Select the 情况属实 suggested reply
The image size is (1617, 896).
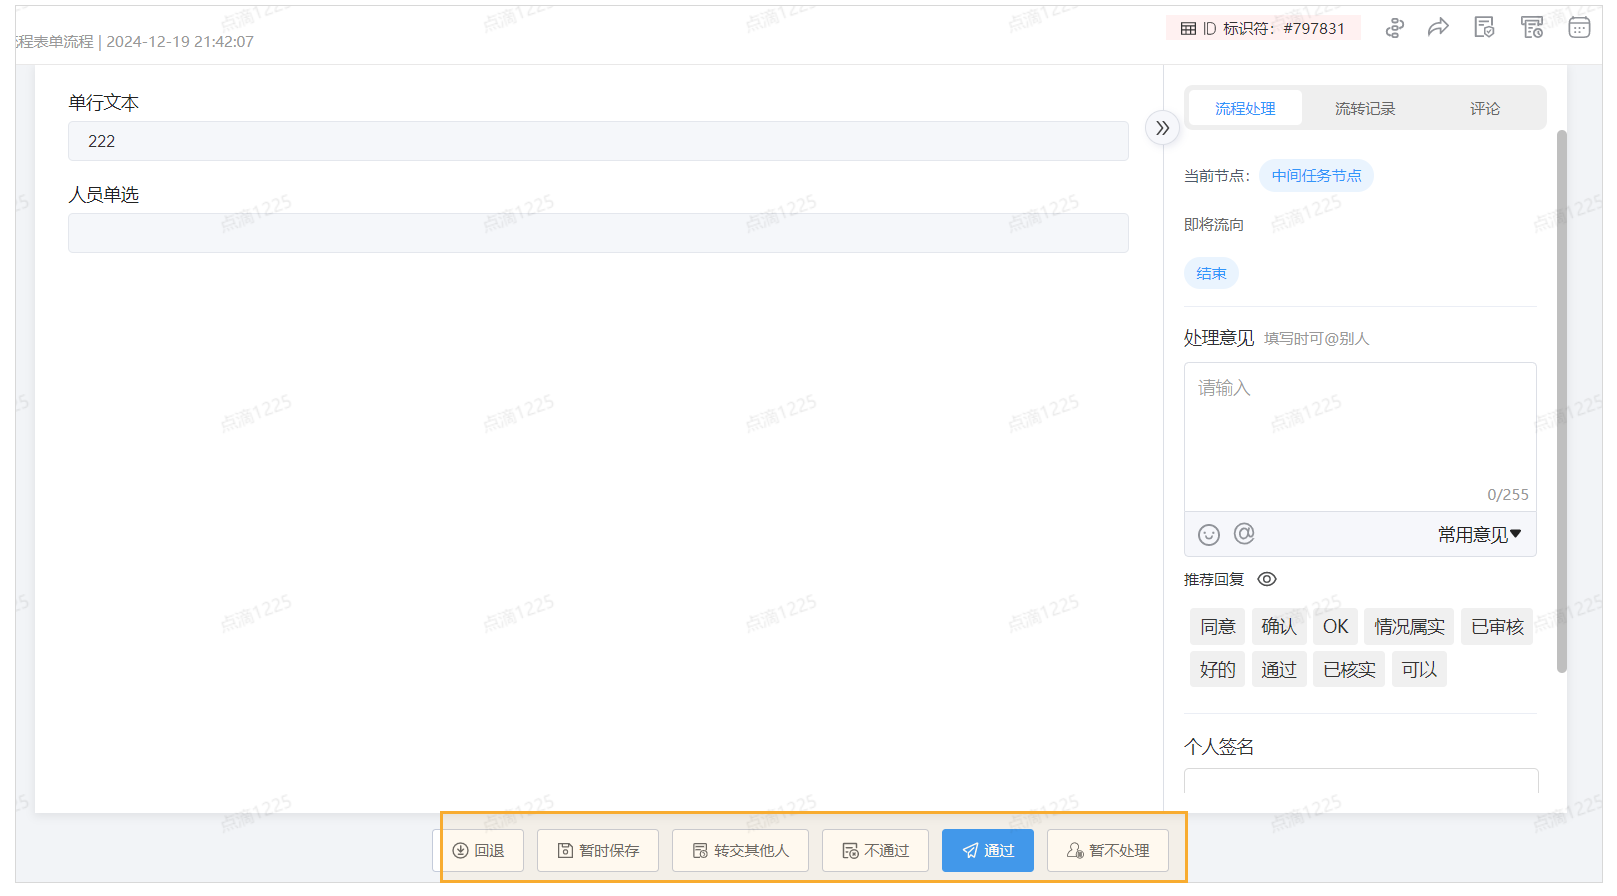coord(1409,627)
